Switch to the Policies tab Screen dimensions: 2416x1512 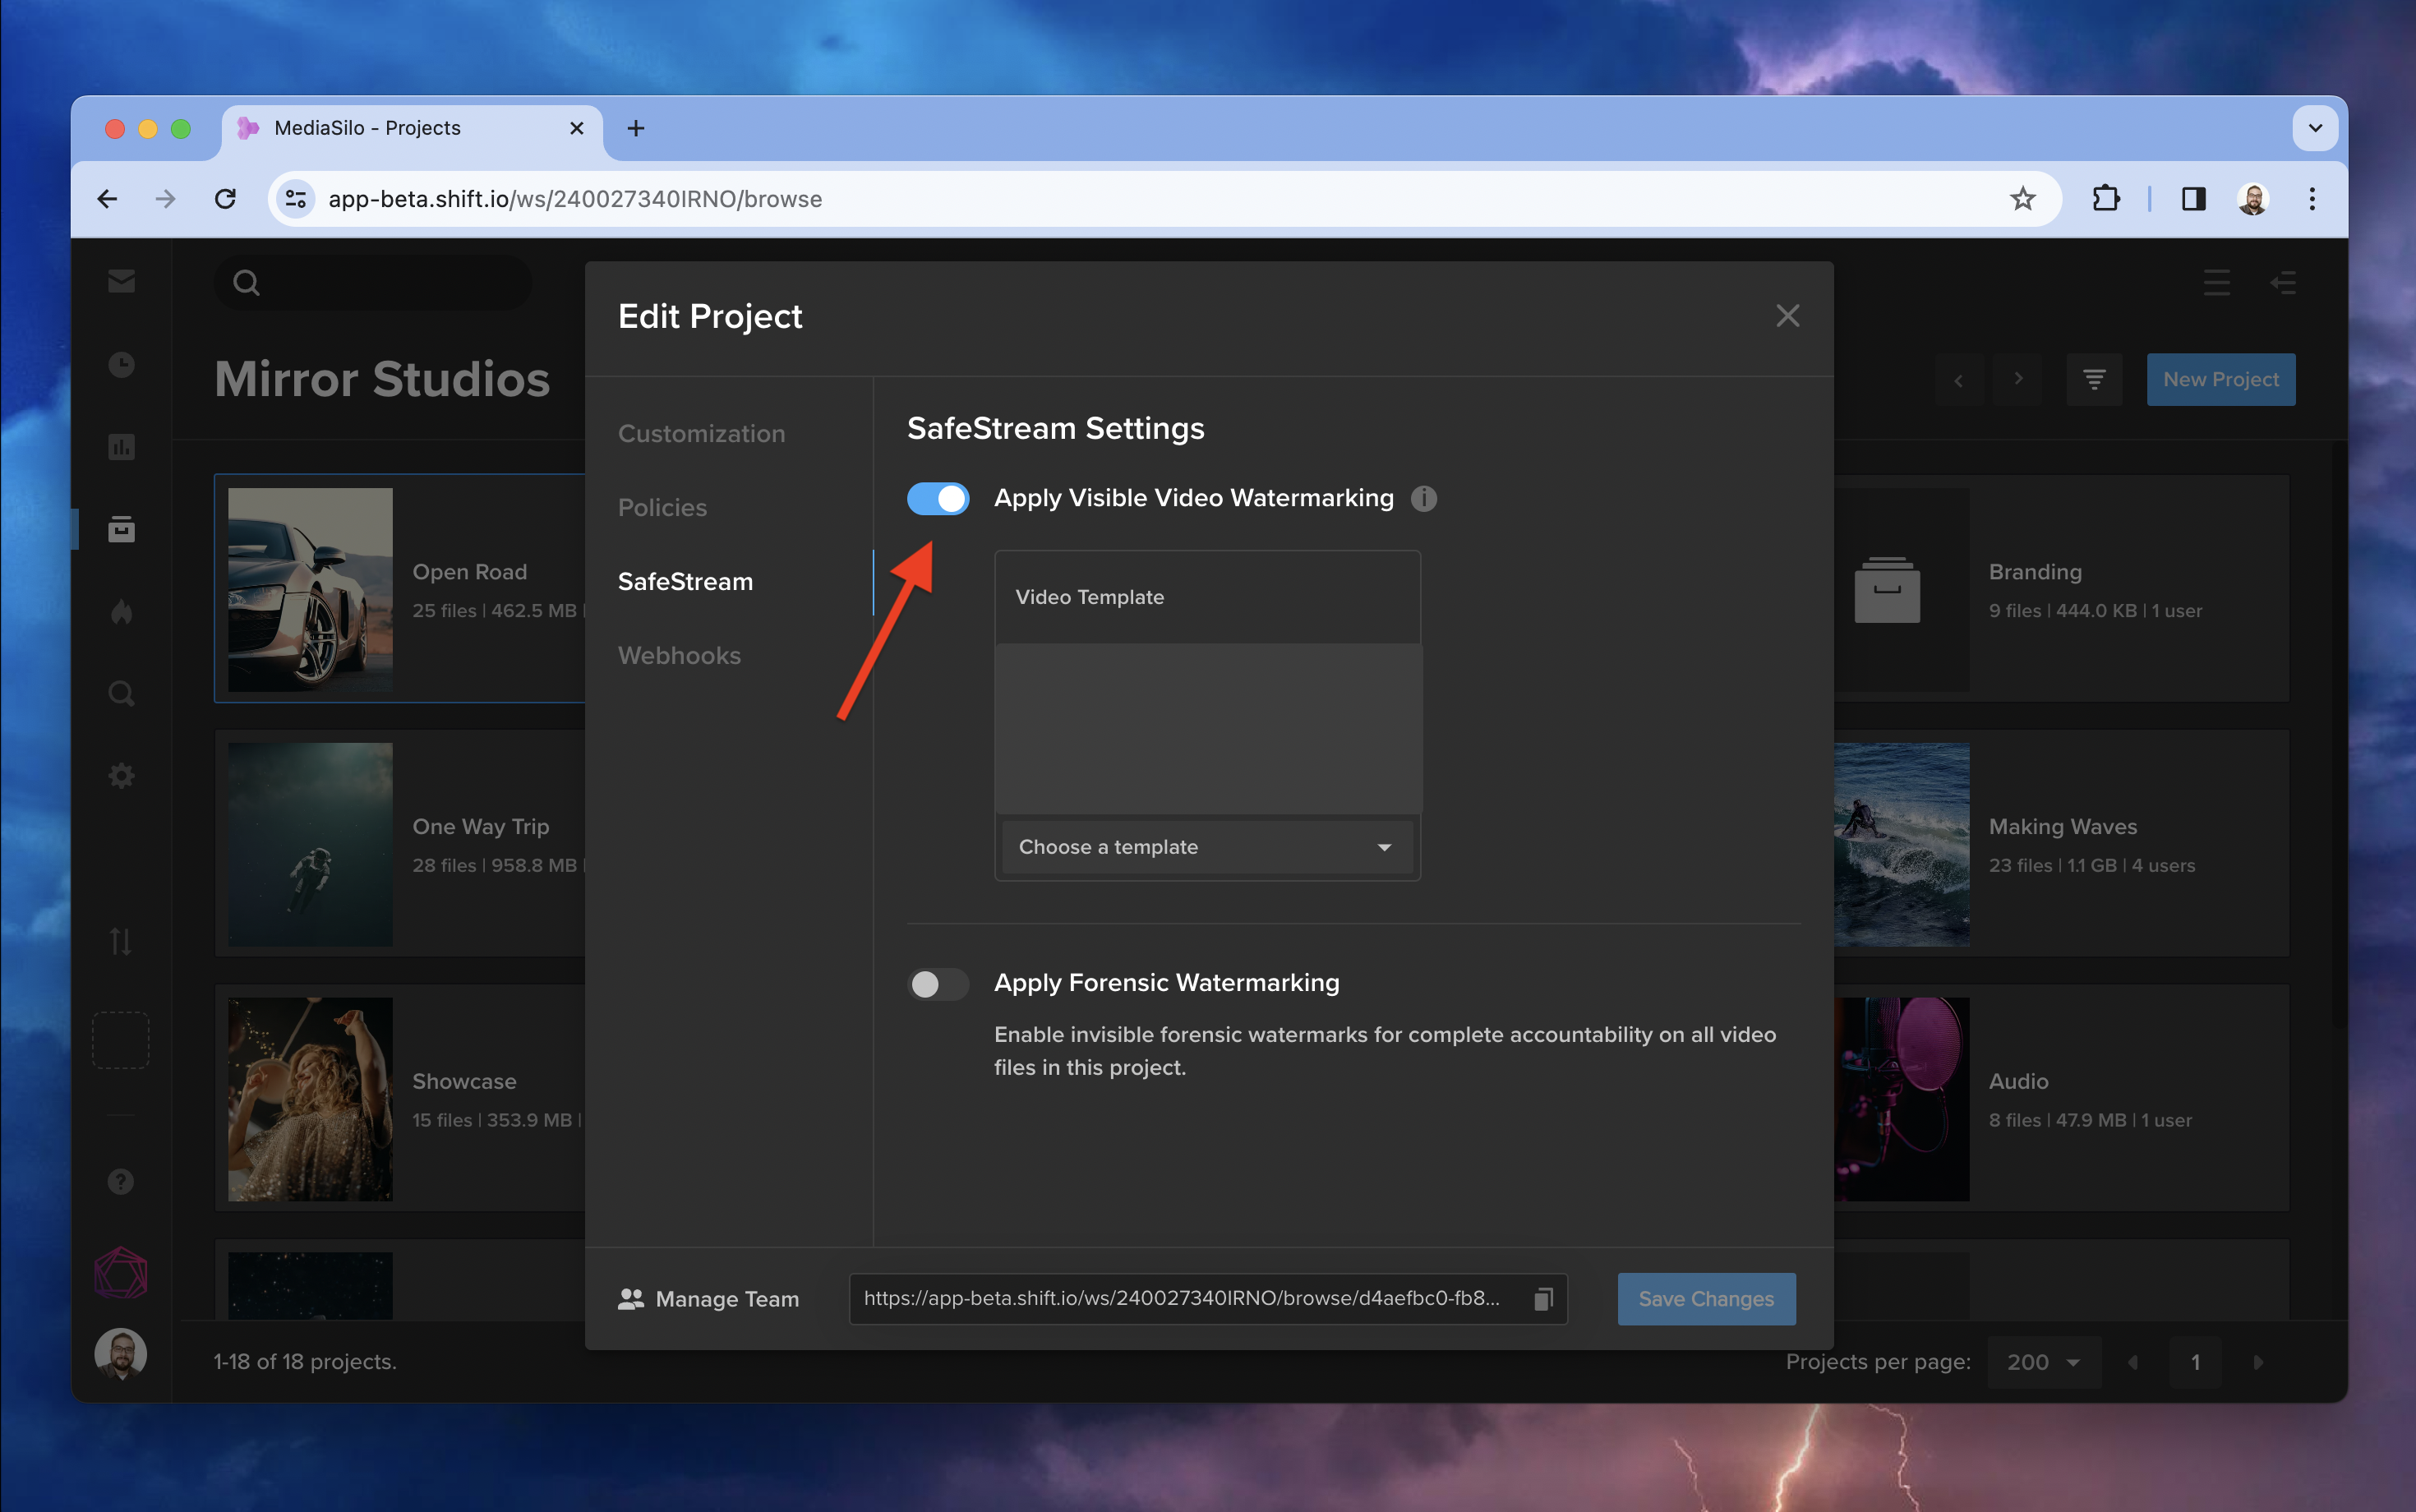point(662,508)
